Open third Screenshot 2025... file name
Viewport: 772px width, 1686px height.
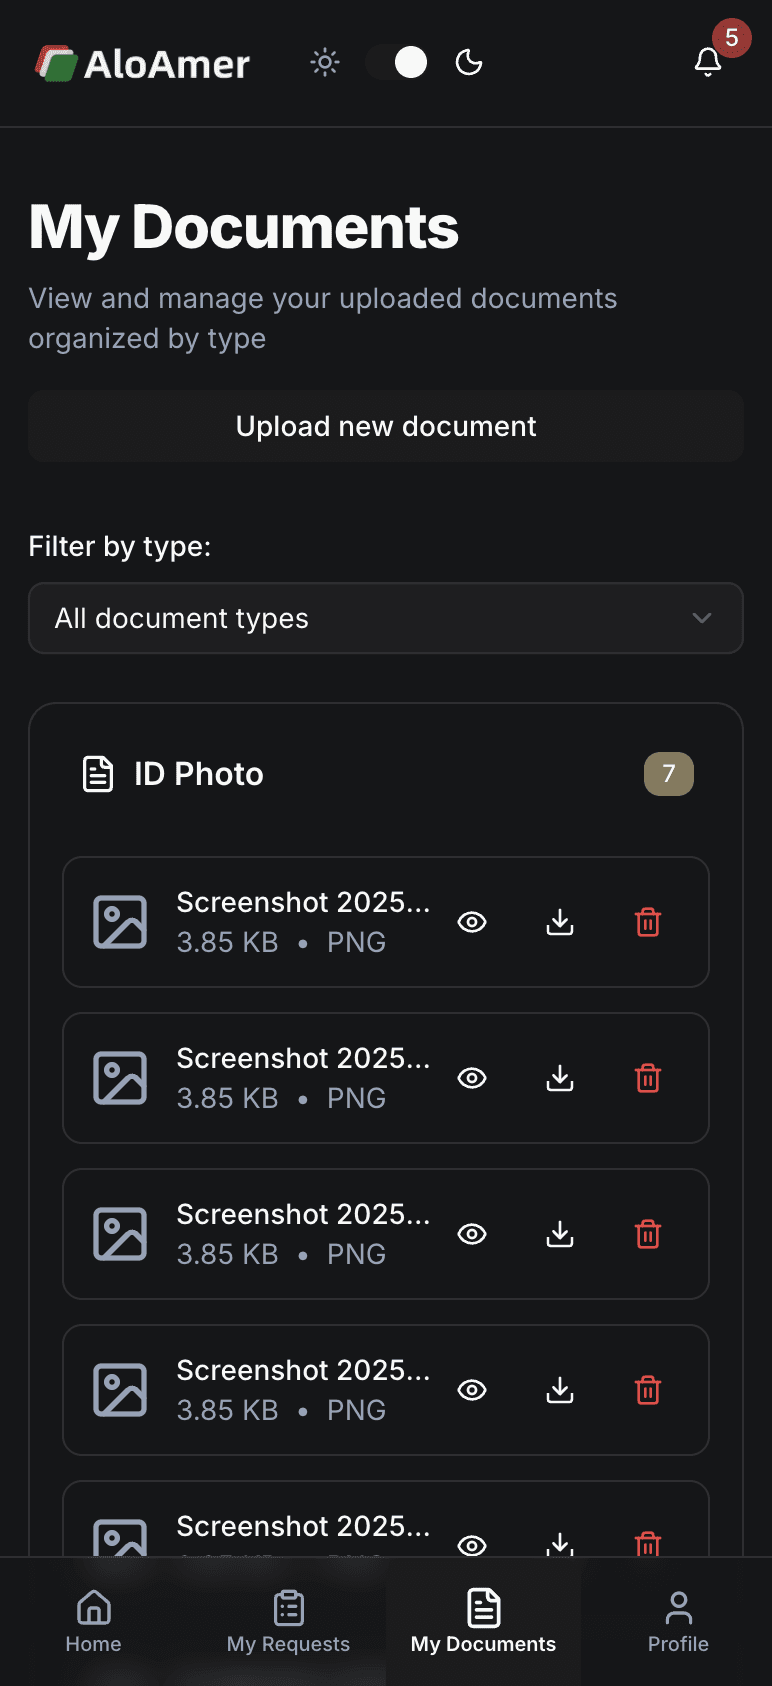[x=304, y=1214]
